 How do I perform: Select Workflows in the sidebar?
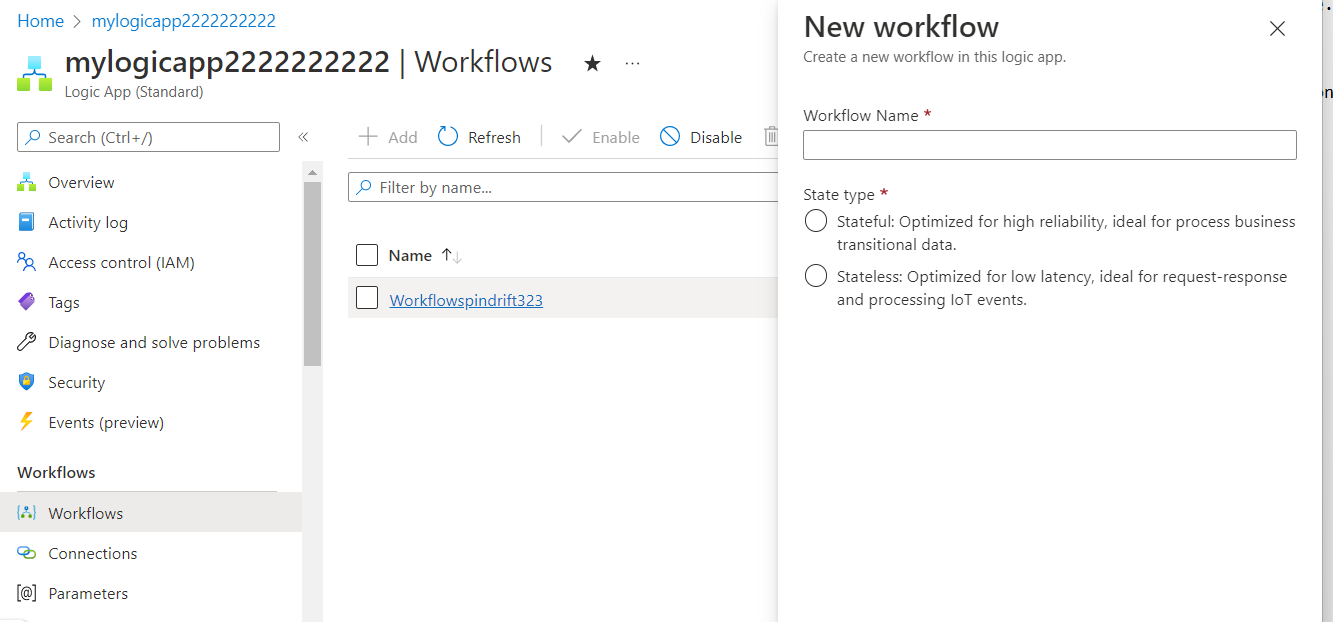(151, 513)
